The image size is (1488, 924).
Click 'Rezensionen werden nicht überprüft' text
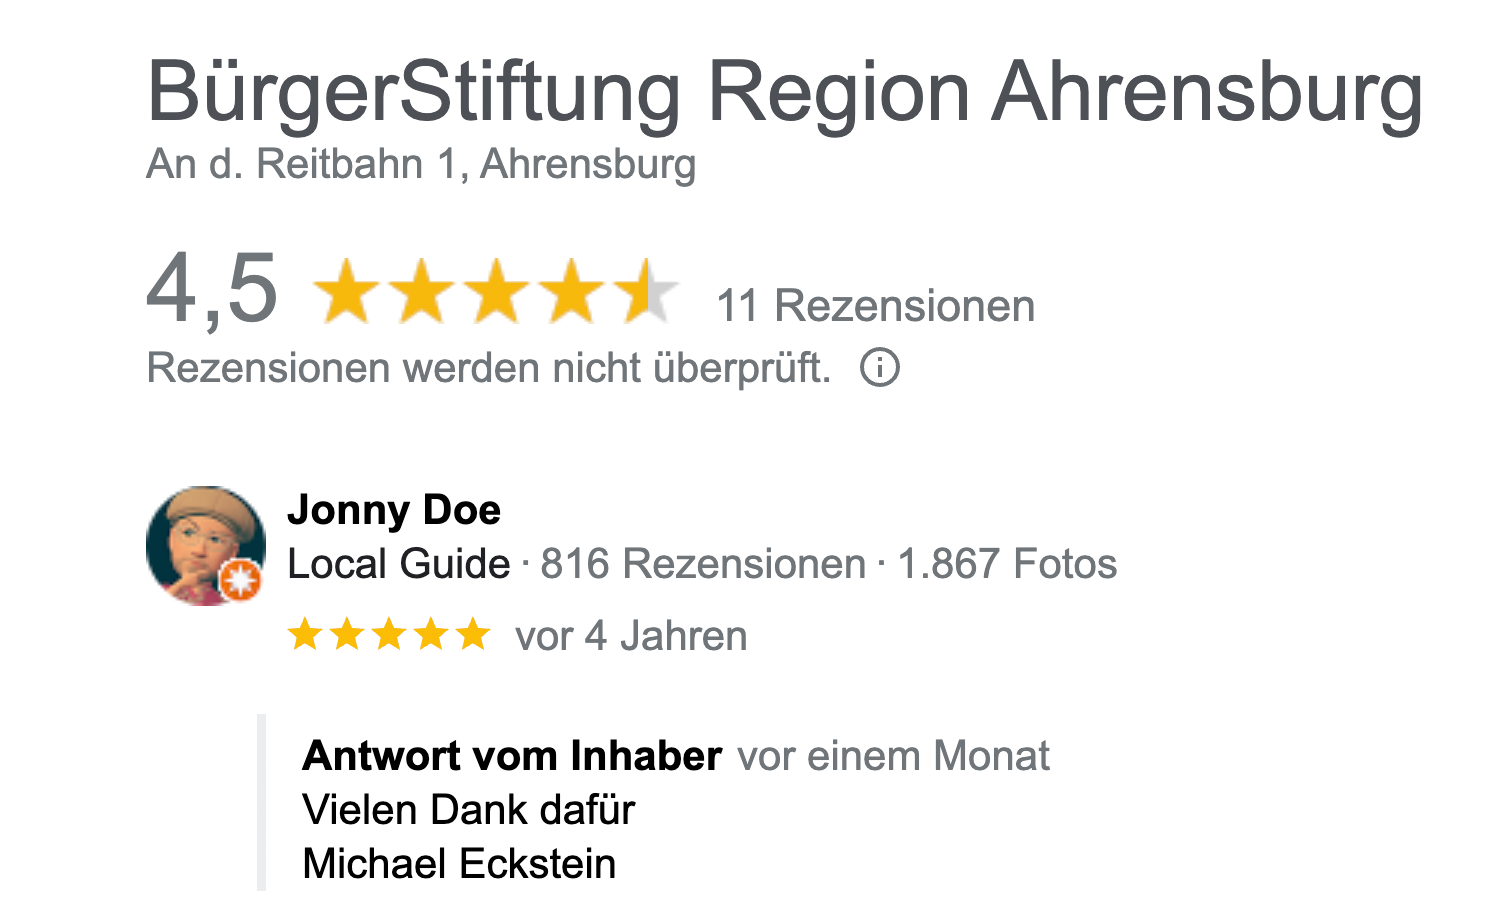tap(489, 368)
